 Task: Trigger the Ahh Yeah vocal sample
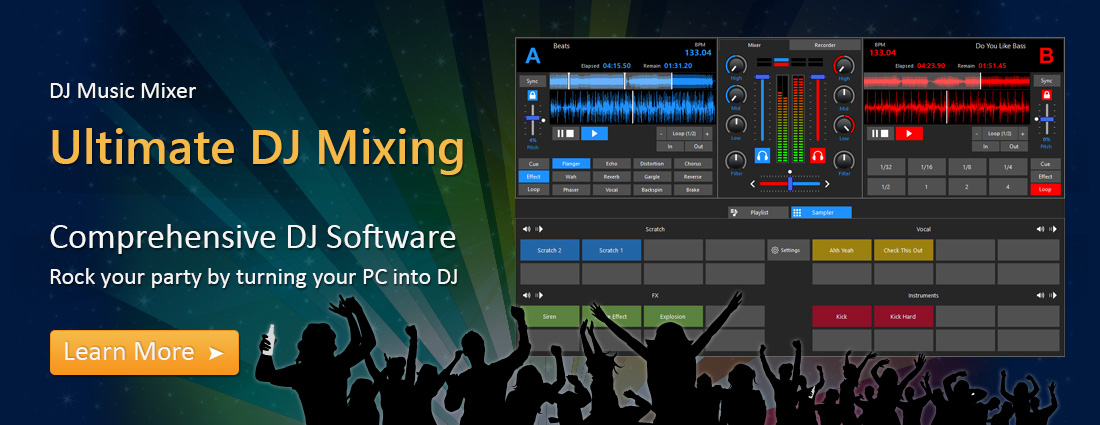click(x=842, y=250)
